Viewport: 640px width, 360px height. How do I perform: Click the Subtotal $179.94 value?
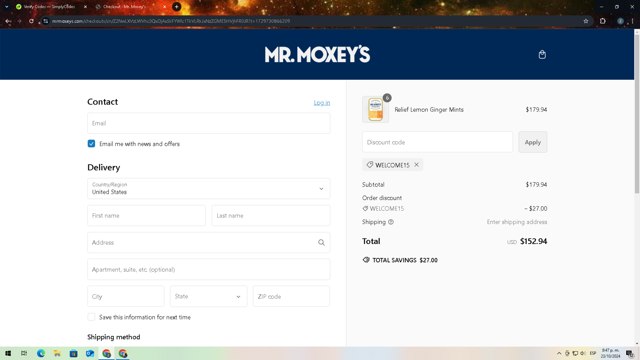pos(536,184)
